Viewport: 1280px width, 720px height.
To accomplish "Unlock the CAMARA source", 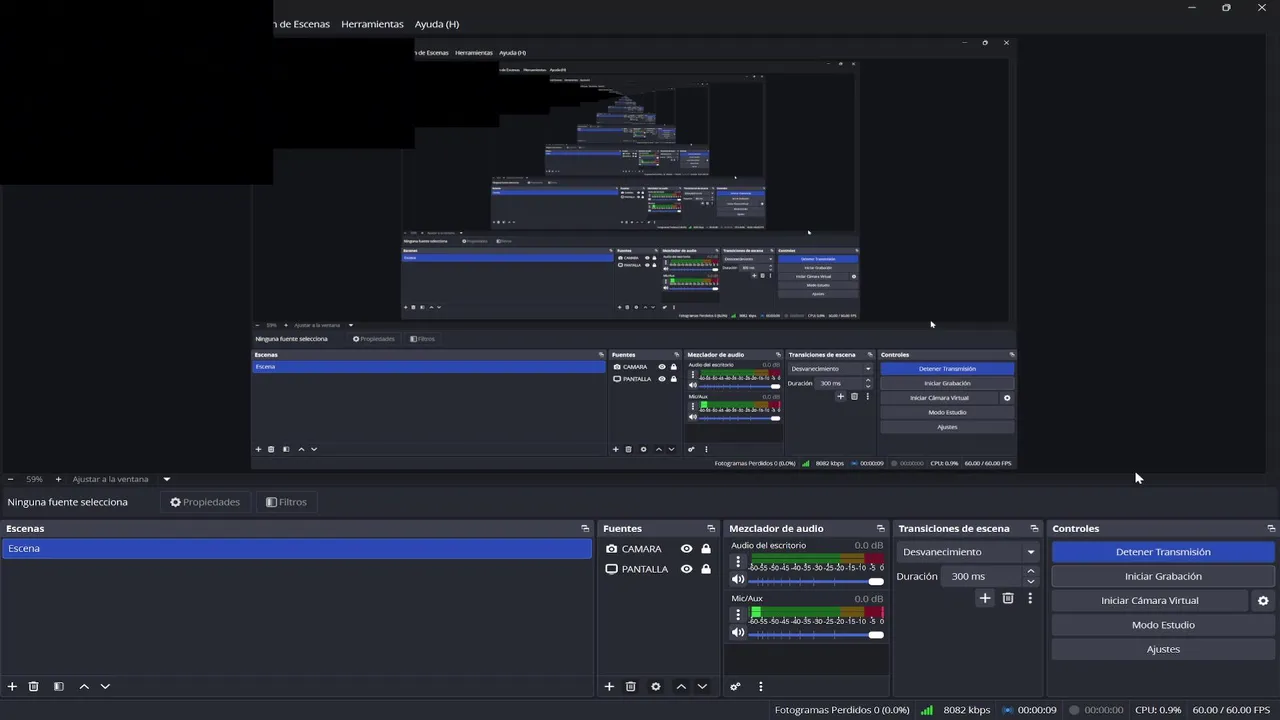I will (x=706, y=549).
